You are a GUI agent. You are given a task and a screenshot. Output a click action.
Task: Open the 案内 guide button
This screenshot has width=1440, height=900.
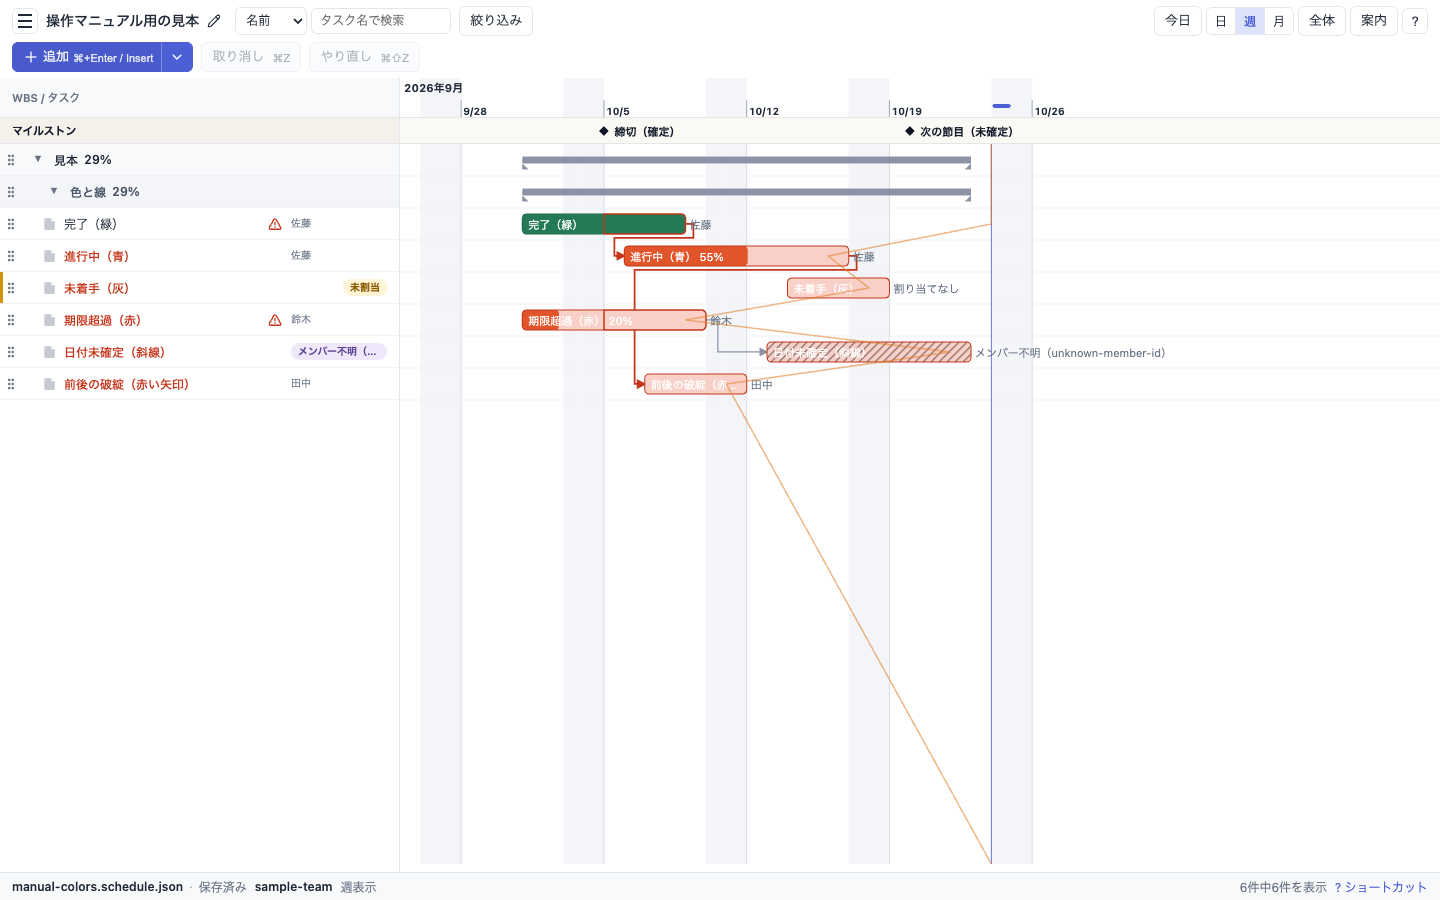[x=1374, y=21]
